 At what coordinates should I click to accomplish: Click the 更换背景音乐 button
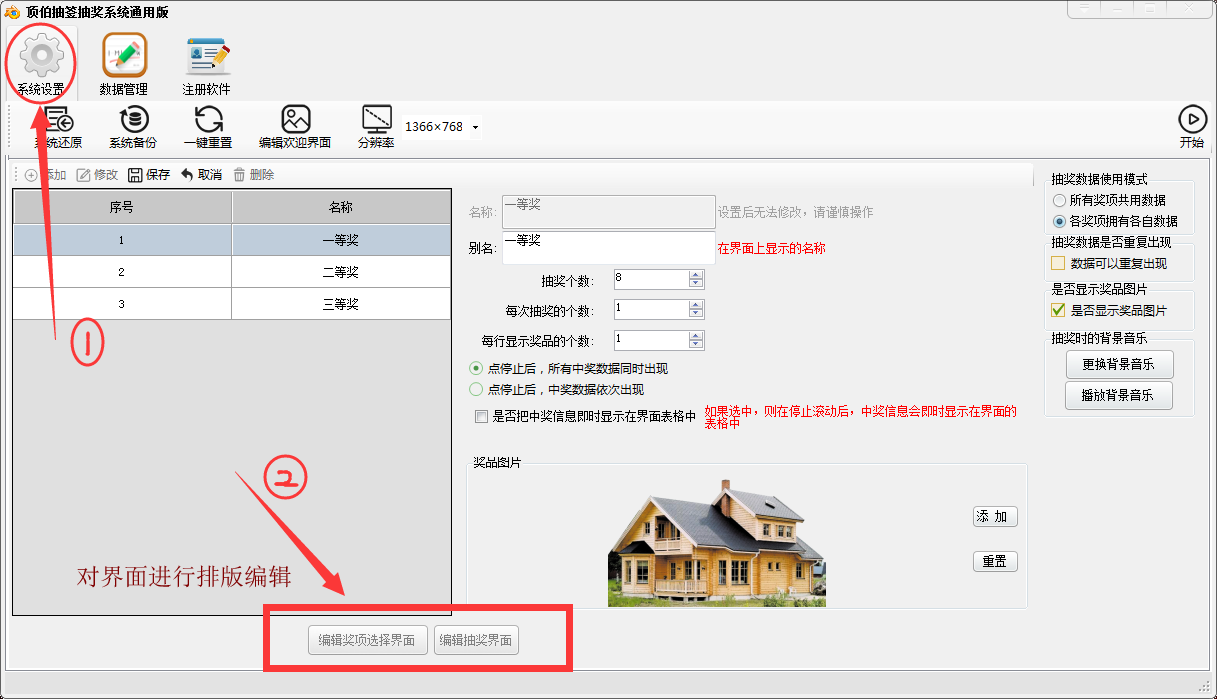[x=1118, y=364]
